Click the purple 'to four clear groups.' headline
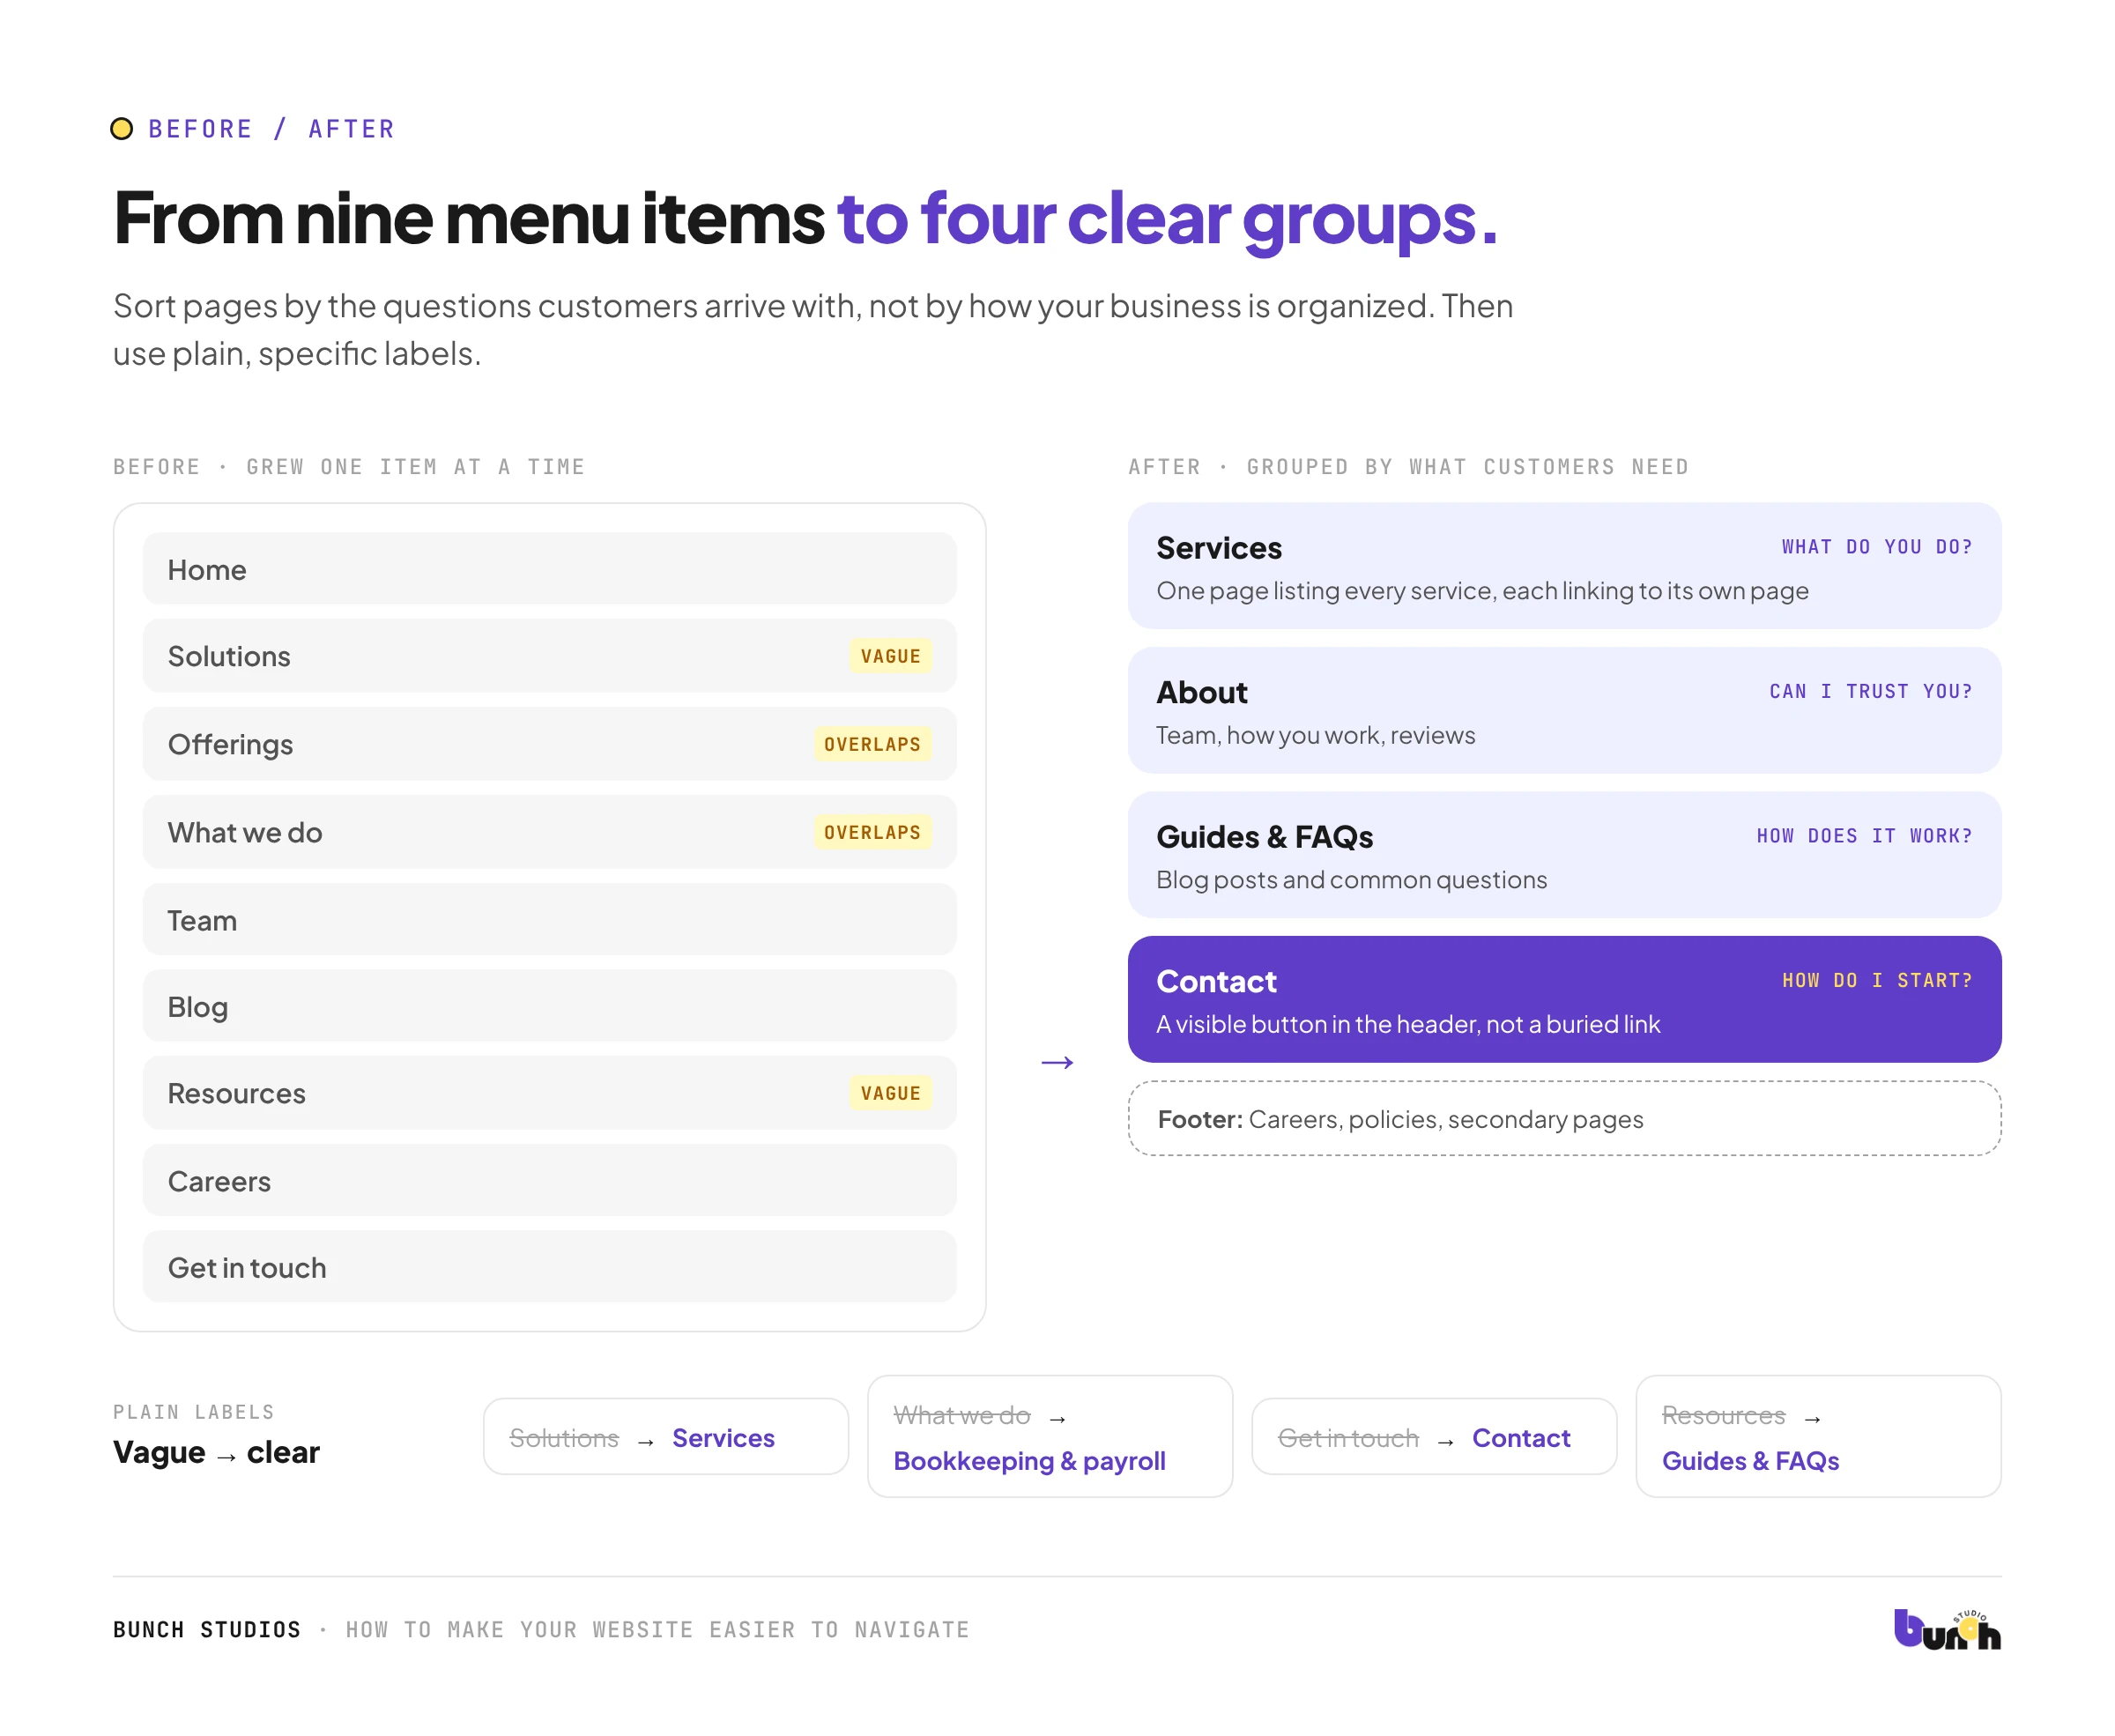This screenshot has width=2115, height=1736. pyautogui.click(x=1166, y=219)
